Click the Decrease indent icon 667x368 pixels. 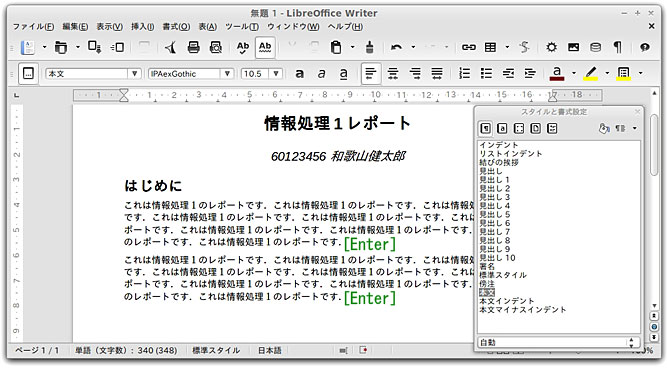coord(508,74)
